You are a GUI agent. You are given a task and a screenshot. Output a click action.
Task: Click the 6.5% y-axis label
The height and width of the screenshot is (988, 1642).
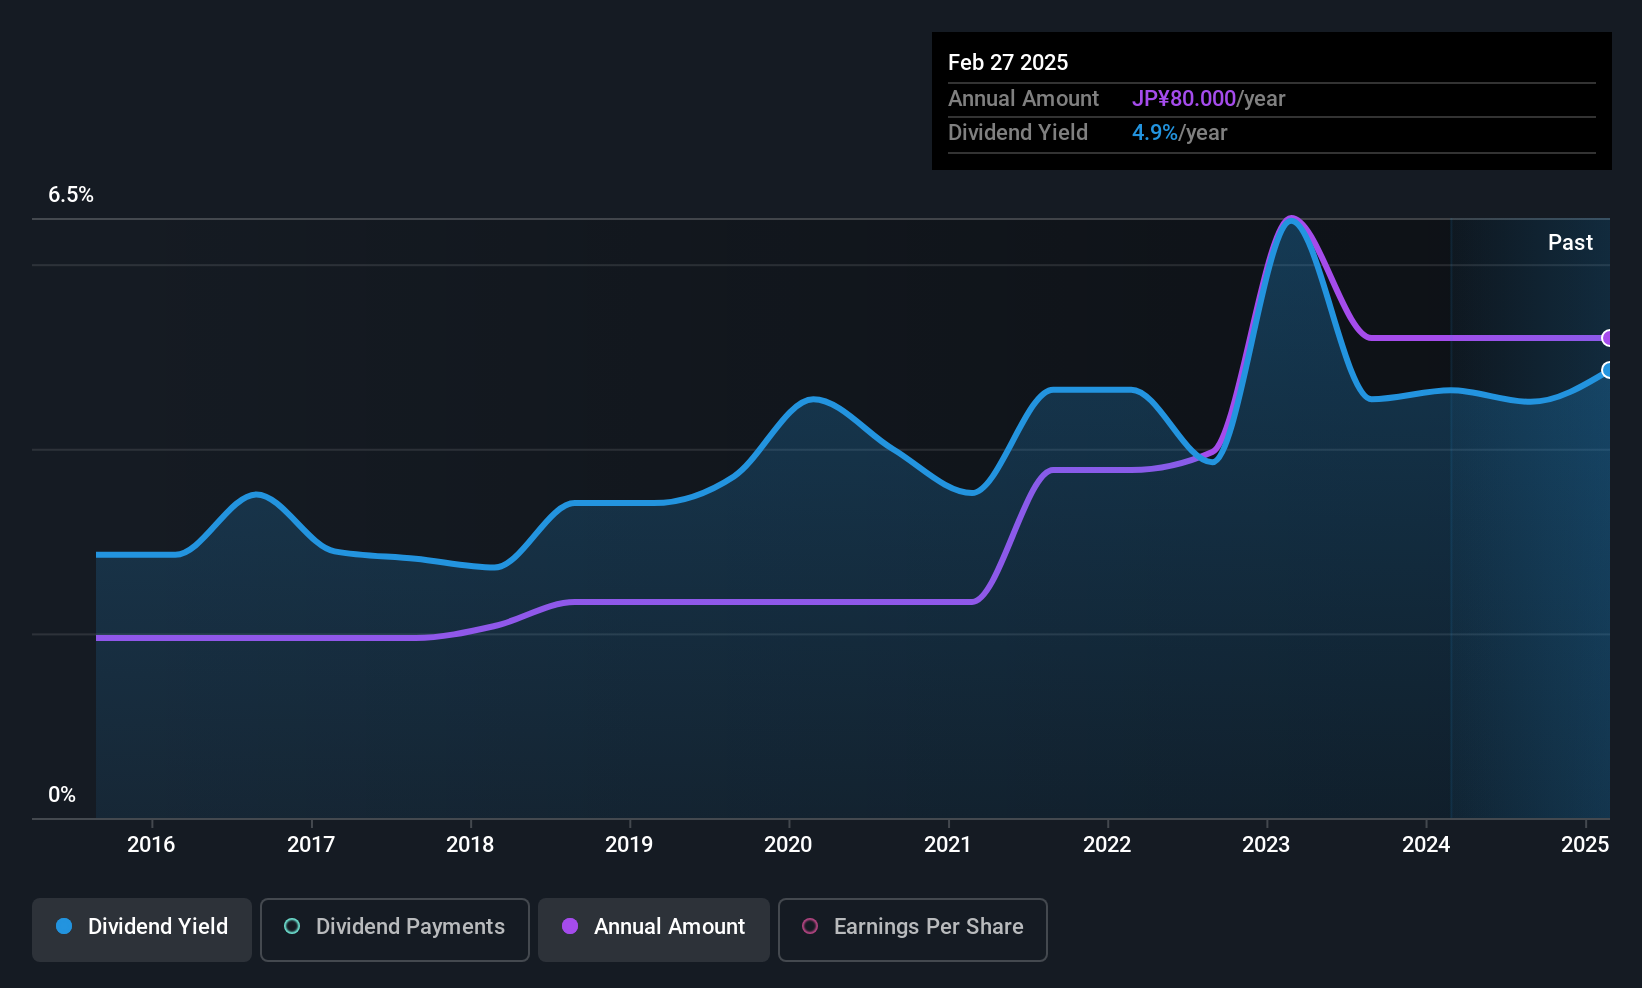[x=71, y=195]
